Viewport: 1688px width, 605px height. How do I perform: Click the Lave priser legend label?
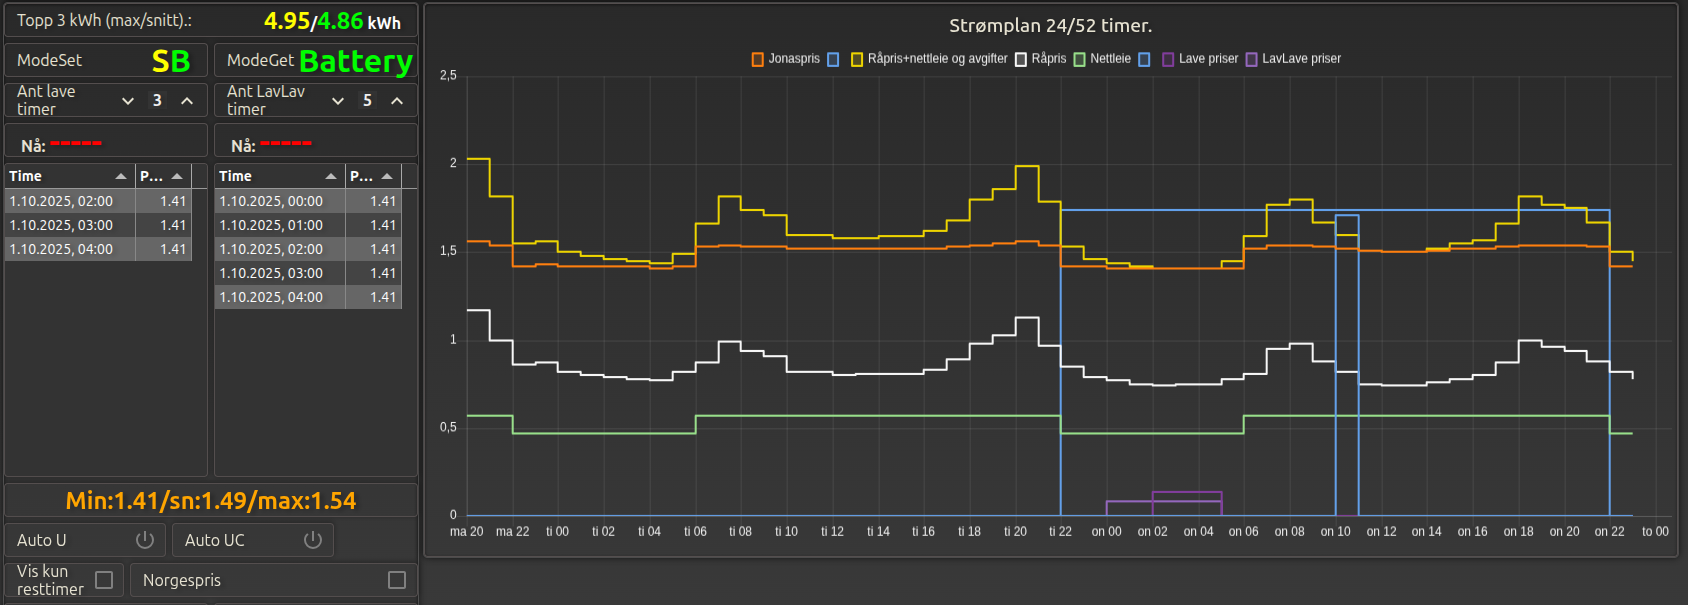tap(1208, 59)
